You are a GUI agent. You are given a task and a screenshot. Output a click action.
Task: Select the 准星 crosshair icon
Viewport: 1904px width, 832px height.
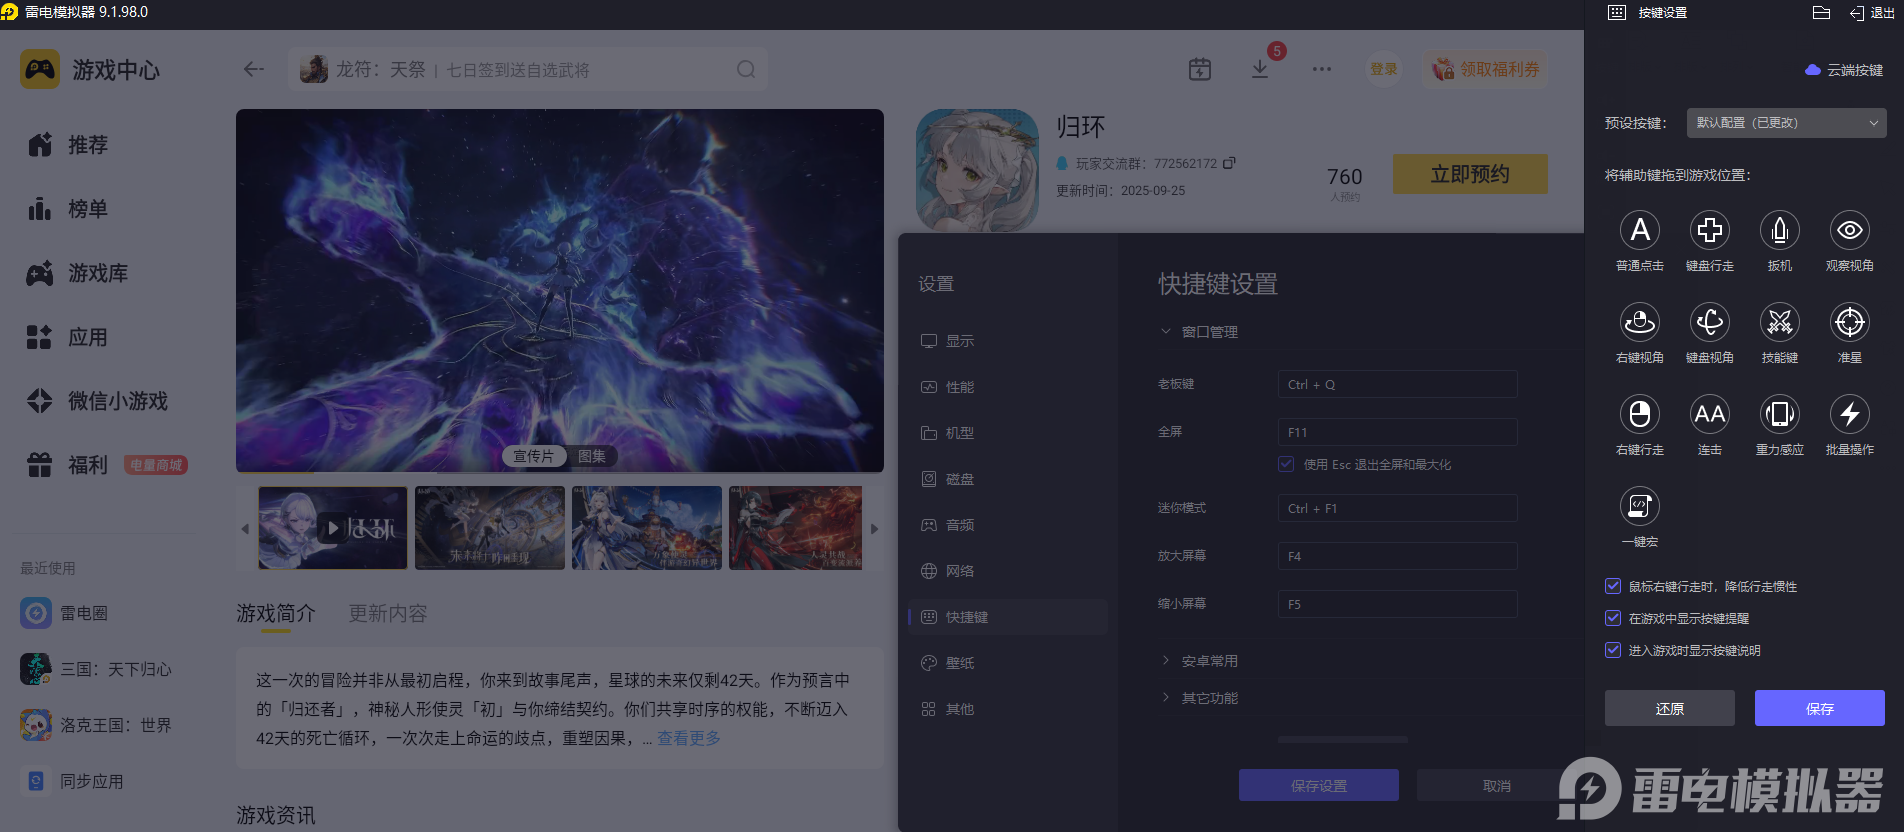point(1850,322)
